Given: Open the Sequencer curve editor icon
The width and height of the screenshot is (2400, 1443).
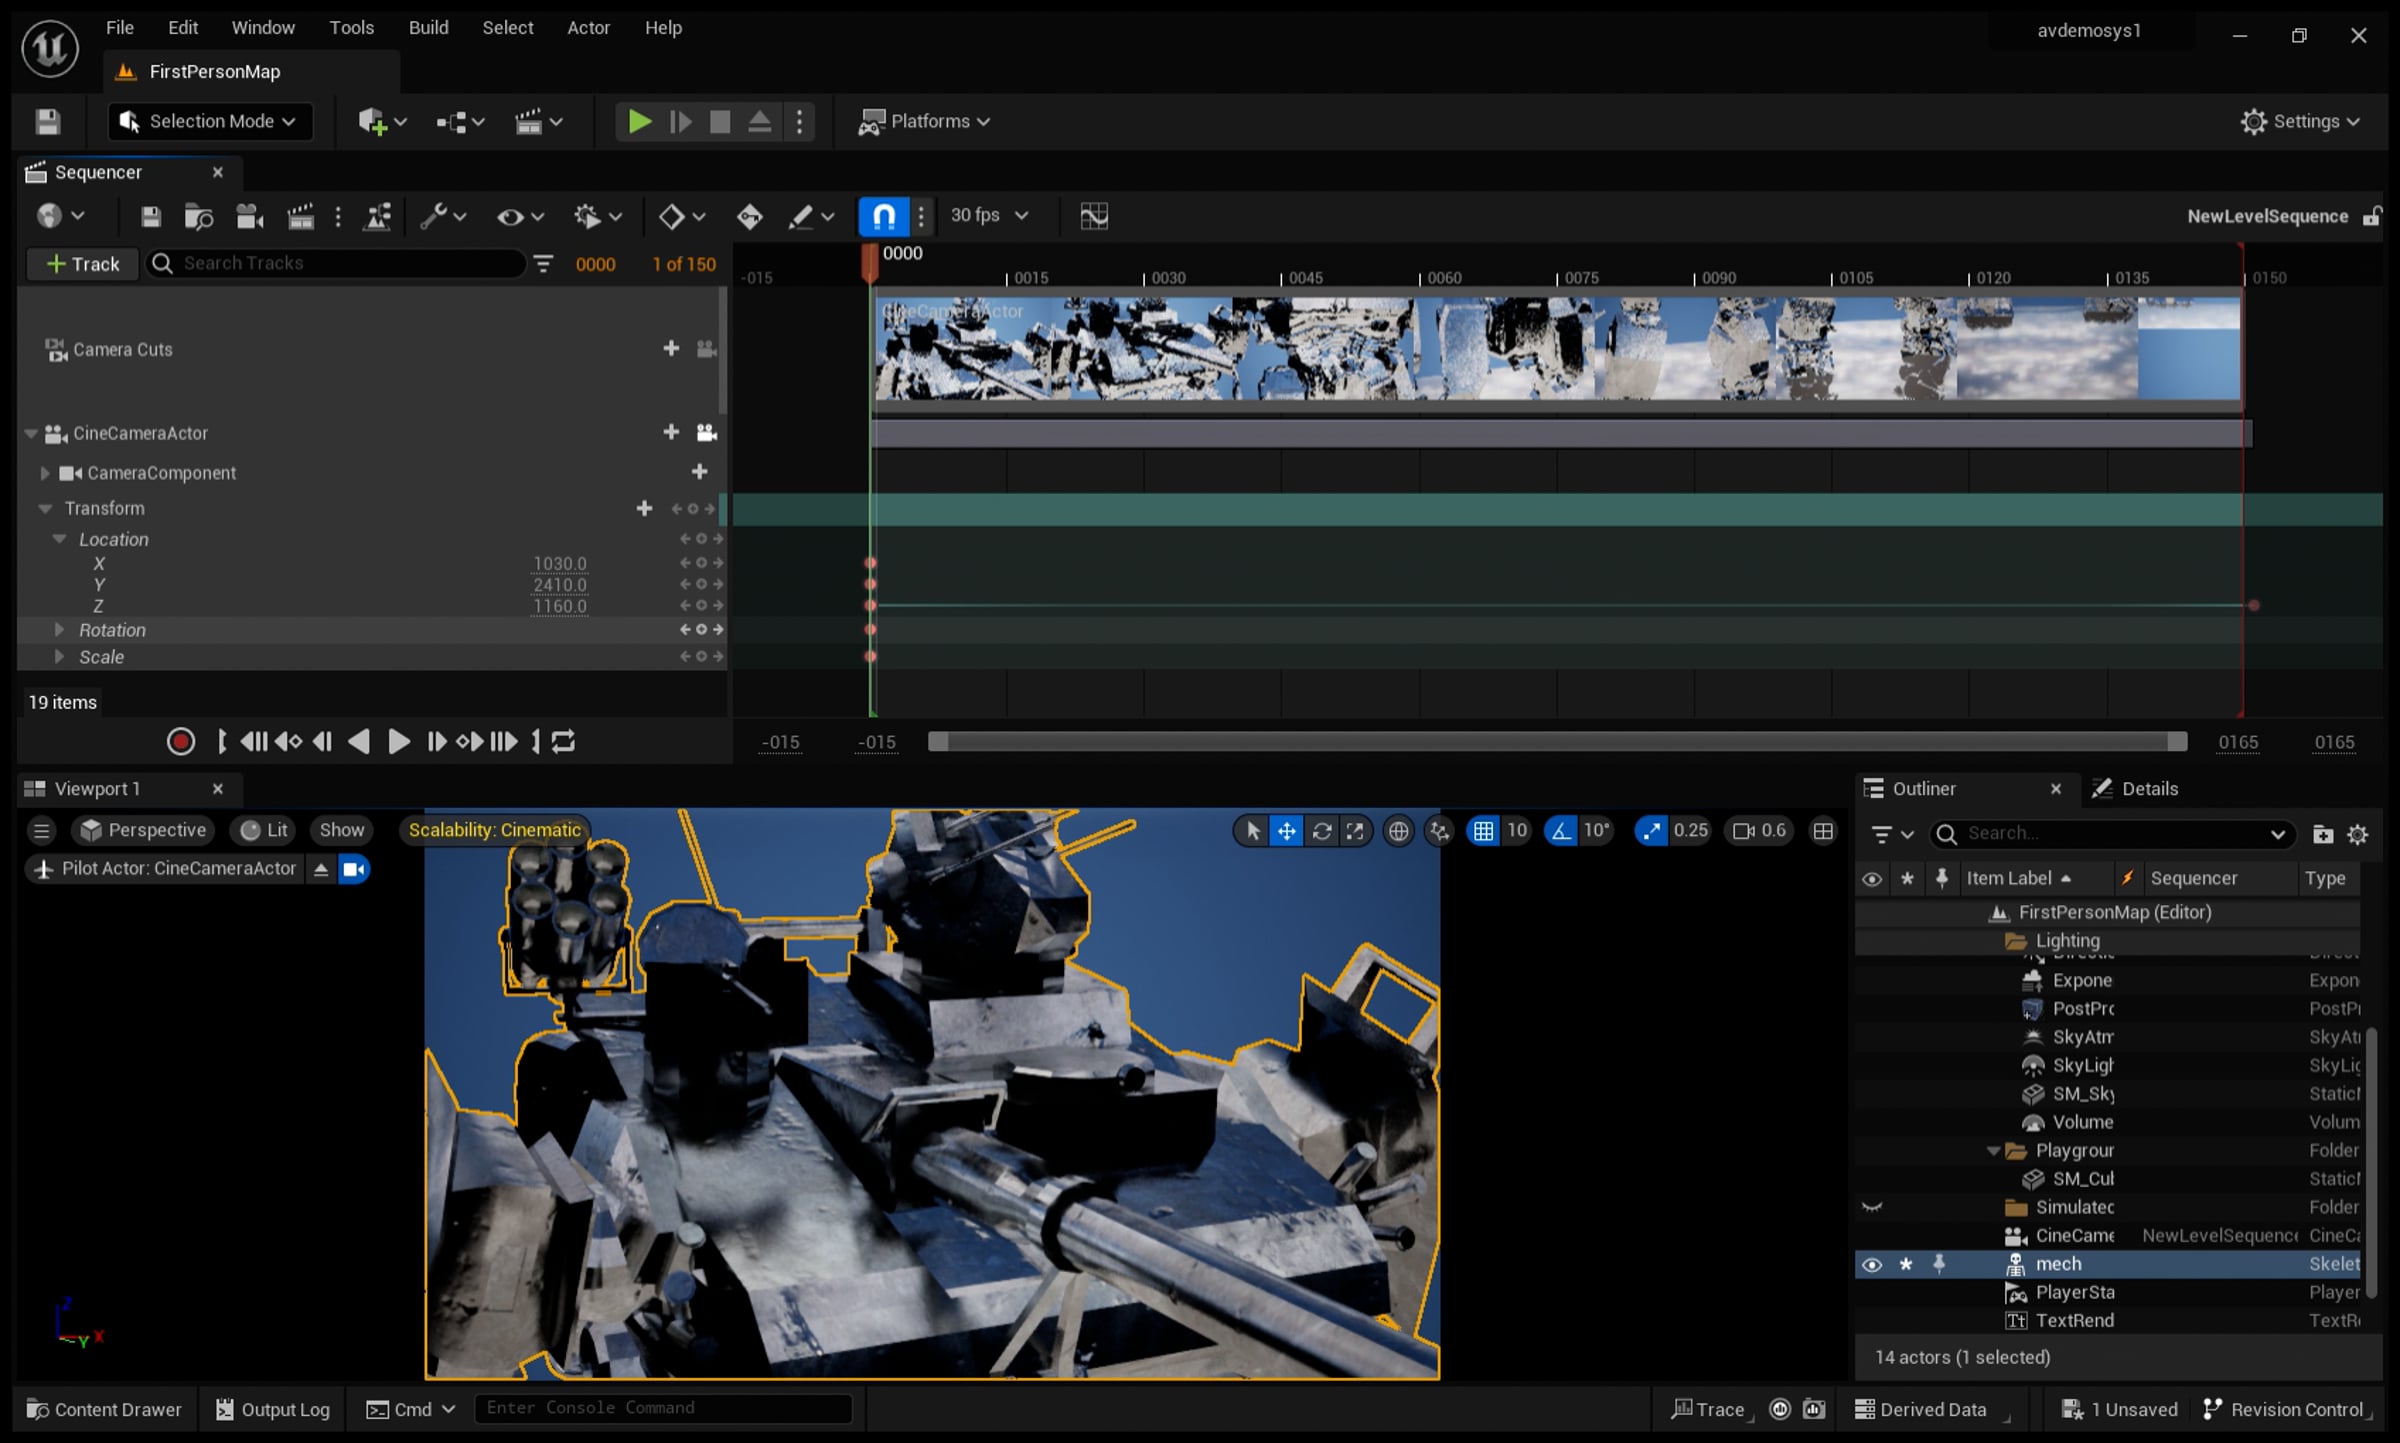Looking at the screenshot, I should click(1094, 216).
